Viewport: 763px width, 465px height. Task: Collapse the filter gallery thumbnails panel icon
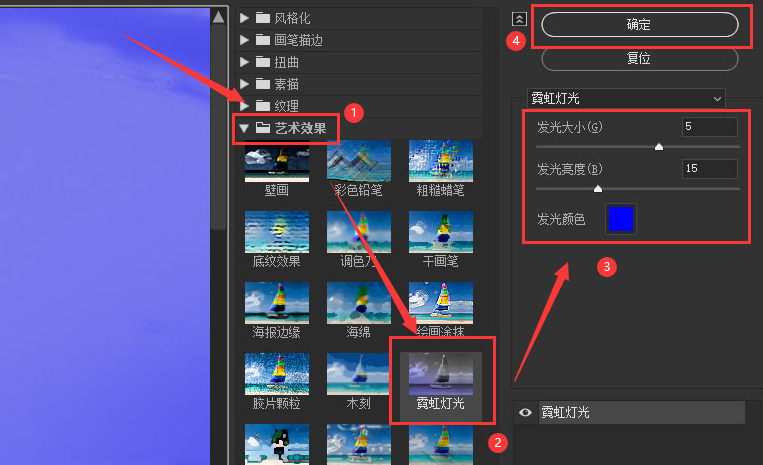[x=519, y=19]
